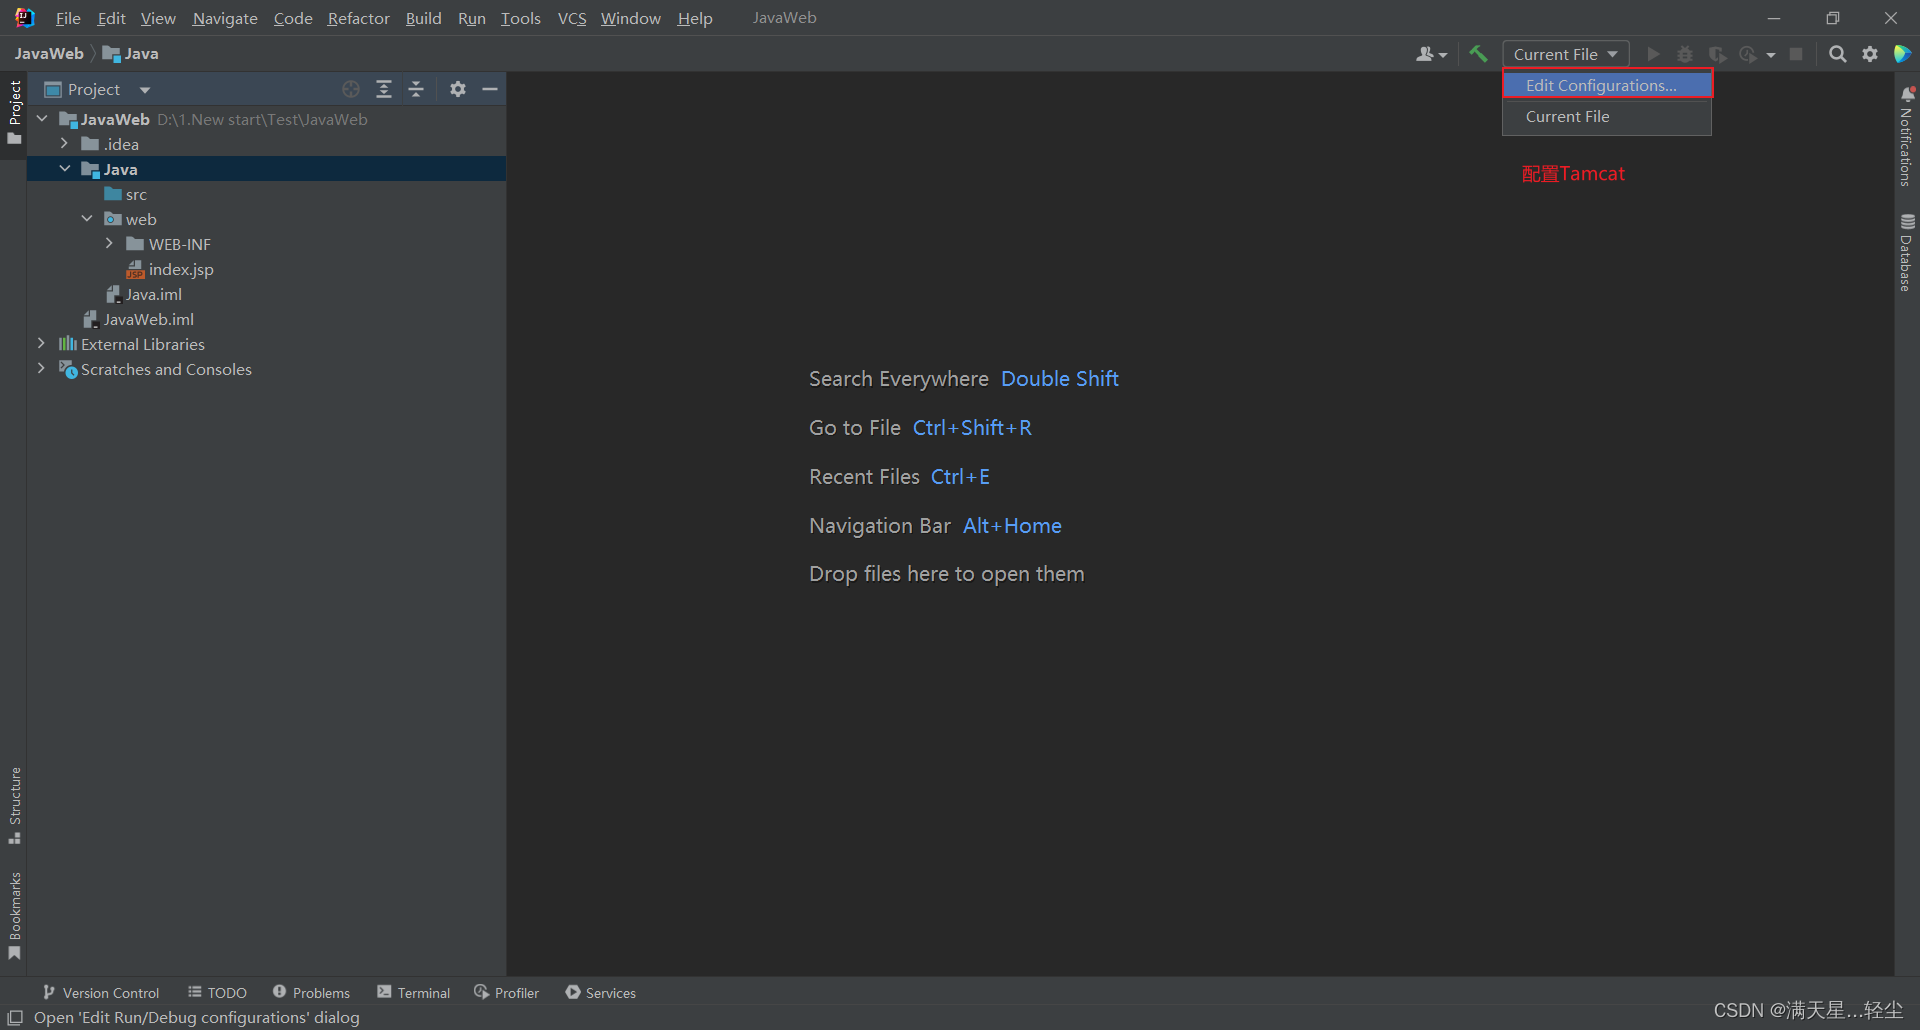
Task: Open Project panel options gear
Action: (458, 89)
